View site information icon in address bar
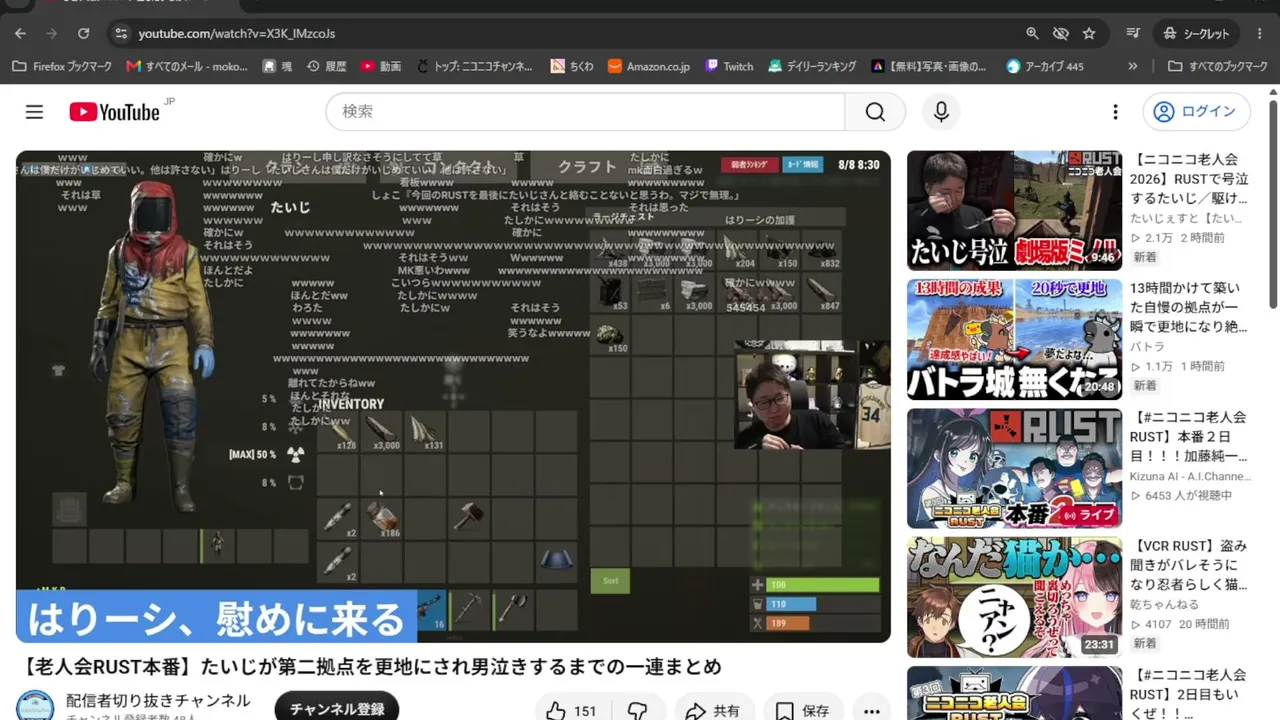Viewport: 1280px width, 720px height. coord(121,34)
